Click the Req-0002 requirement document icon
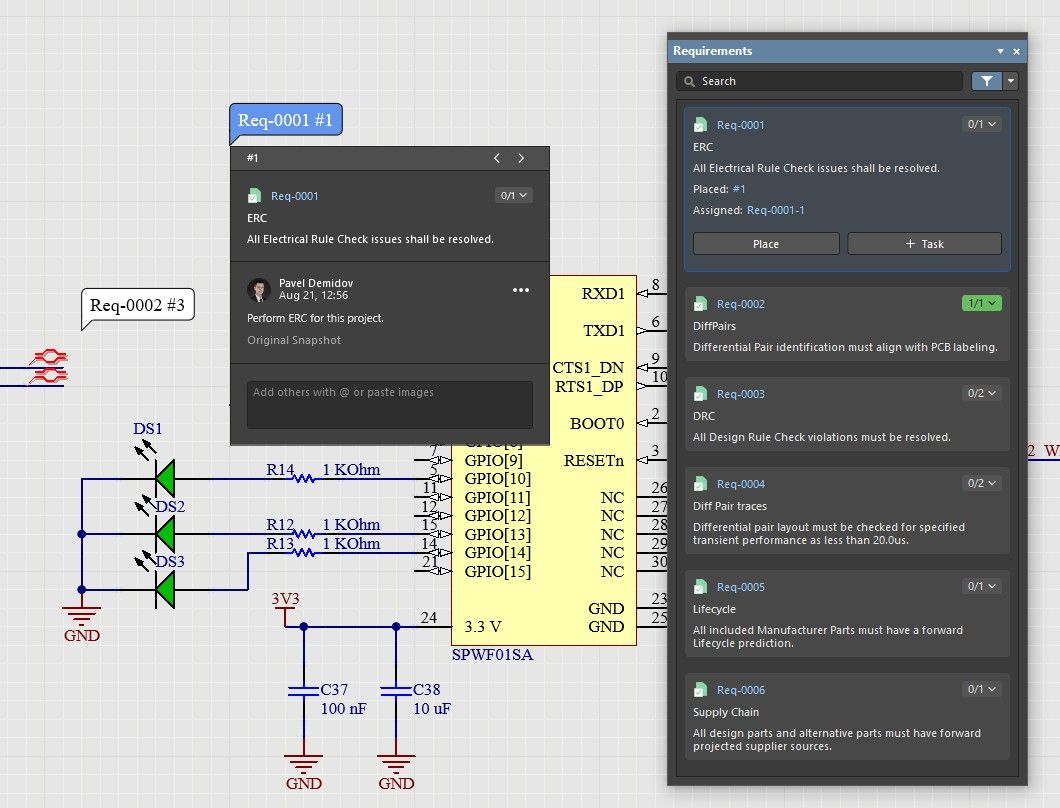Viewport: 1060px width, 808px height. click(x=700, y=303)
